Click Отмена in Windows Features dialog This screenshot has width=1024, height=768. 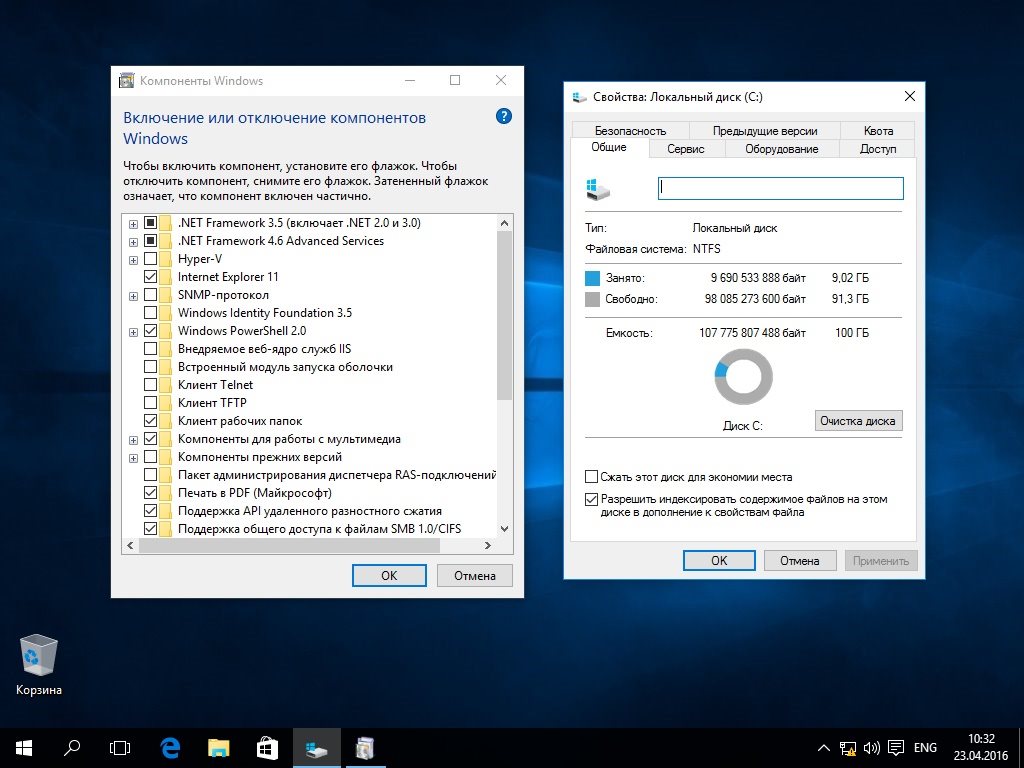[475, 575]
